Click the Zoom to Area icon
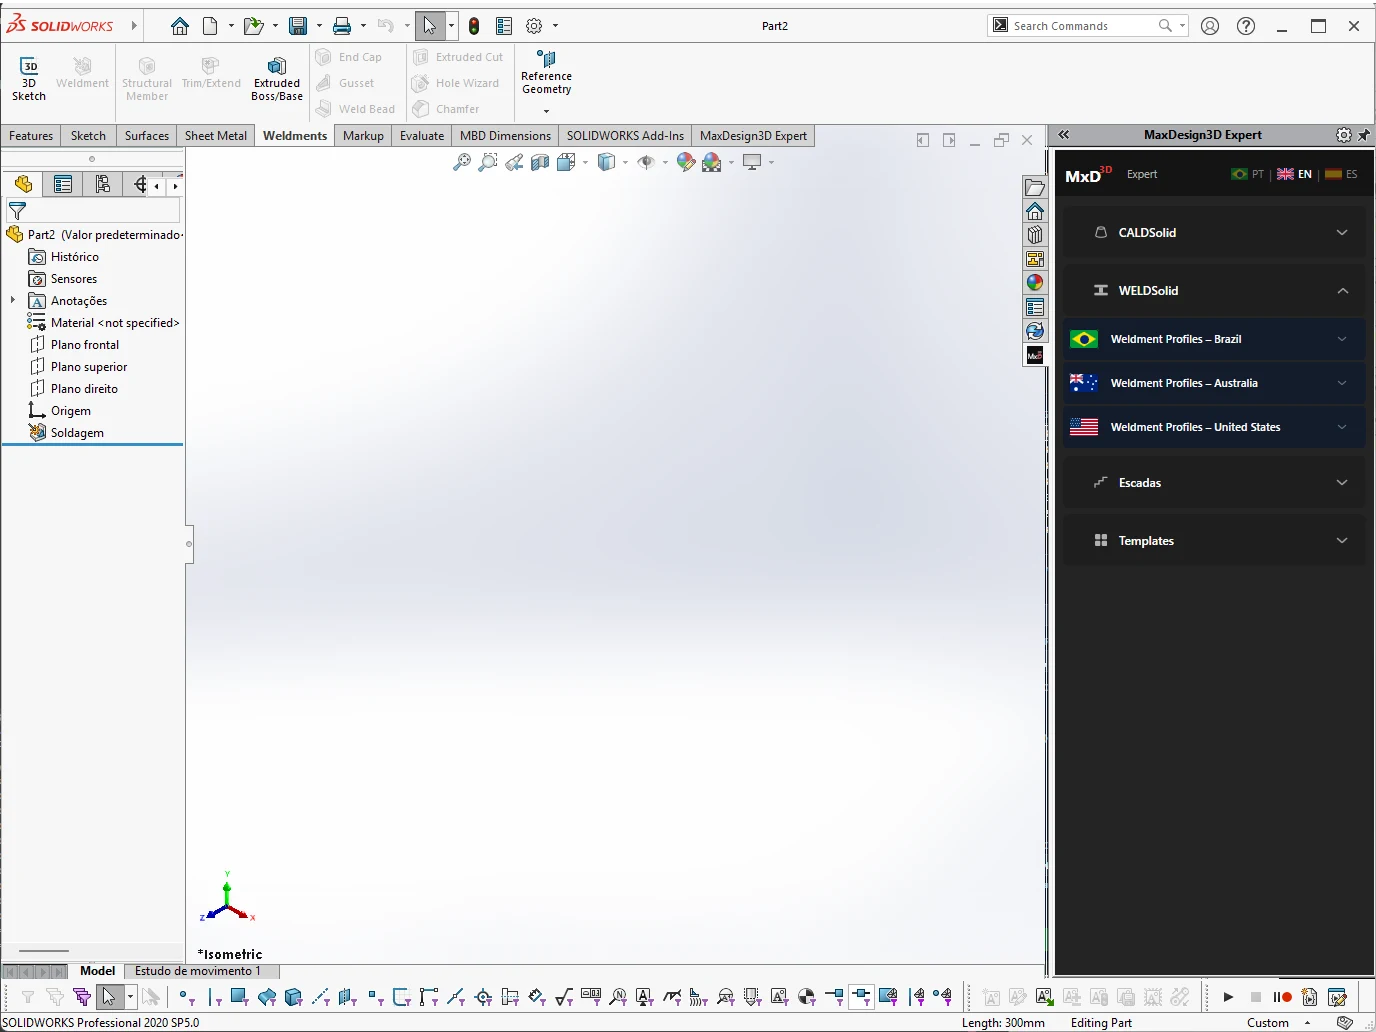1376x1032 pixels. tap(488, 162)
